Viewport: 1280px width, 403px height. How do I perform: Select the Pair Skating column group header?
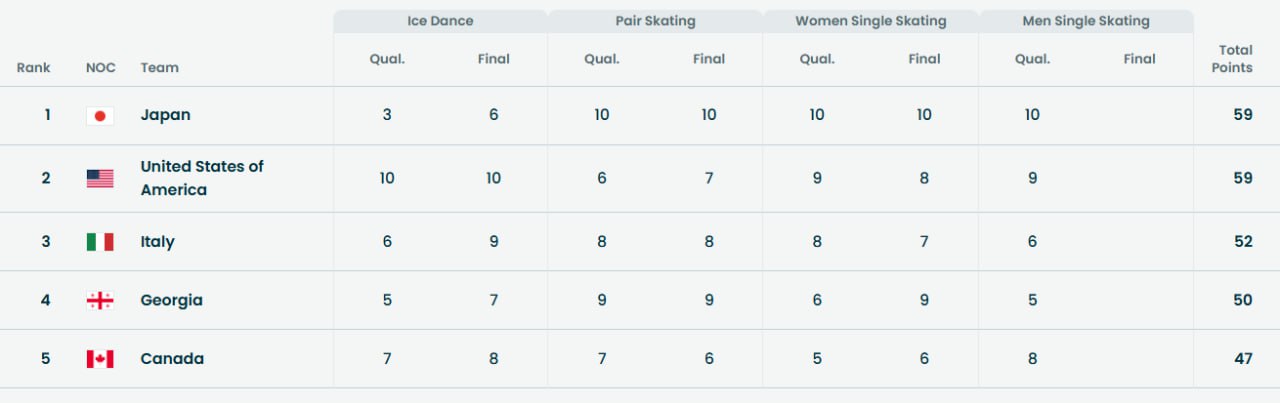point(655,21)
